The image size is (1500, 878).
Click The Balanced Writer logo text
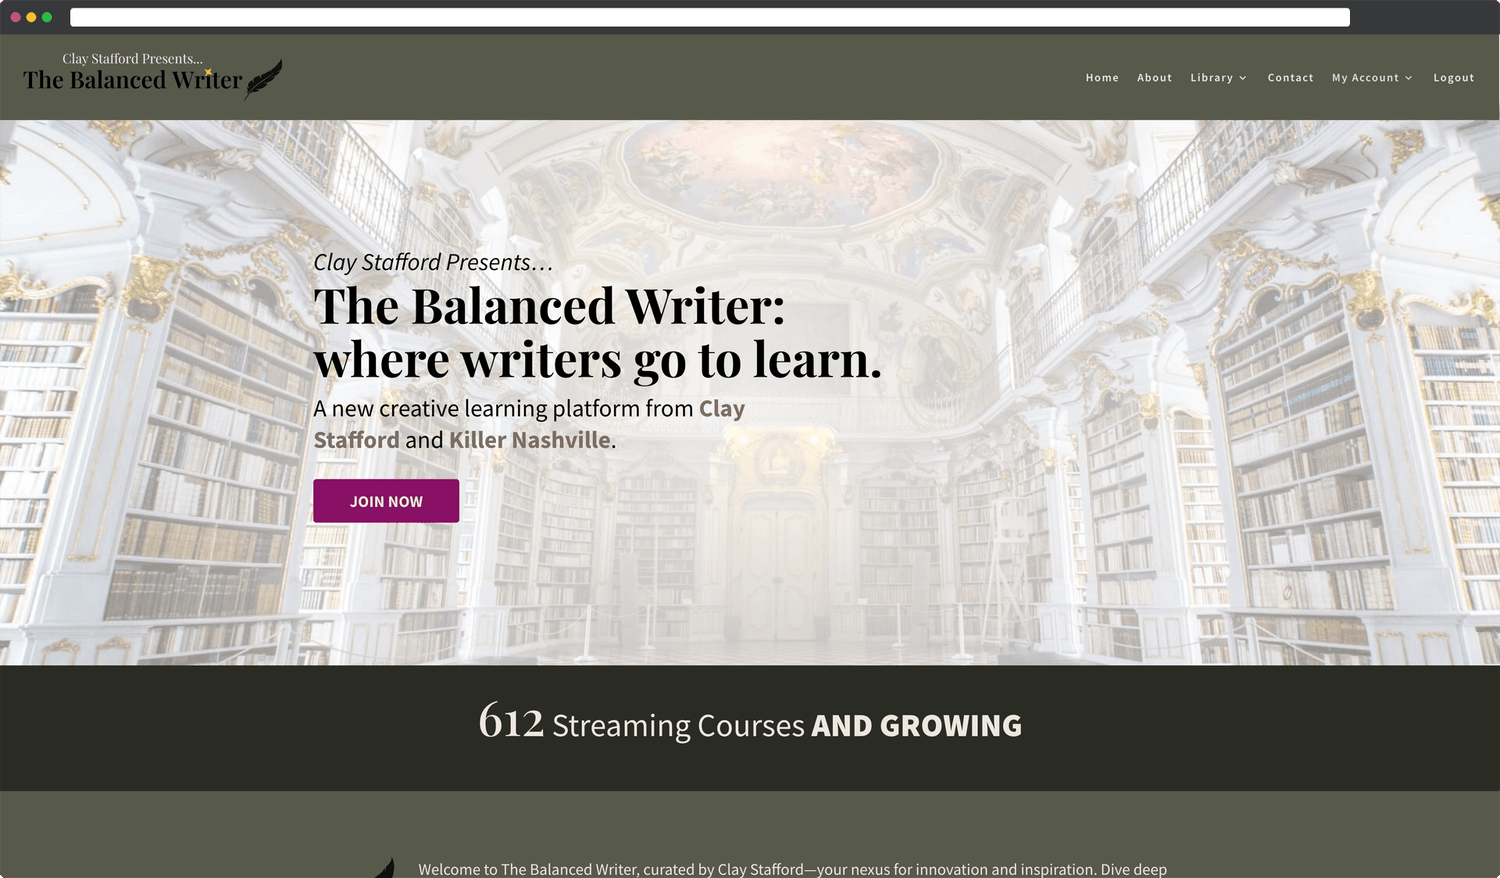pyautogui.click(x=132, y=80)
